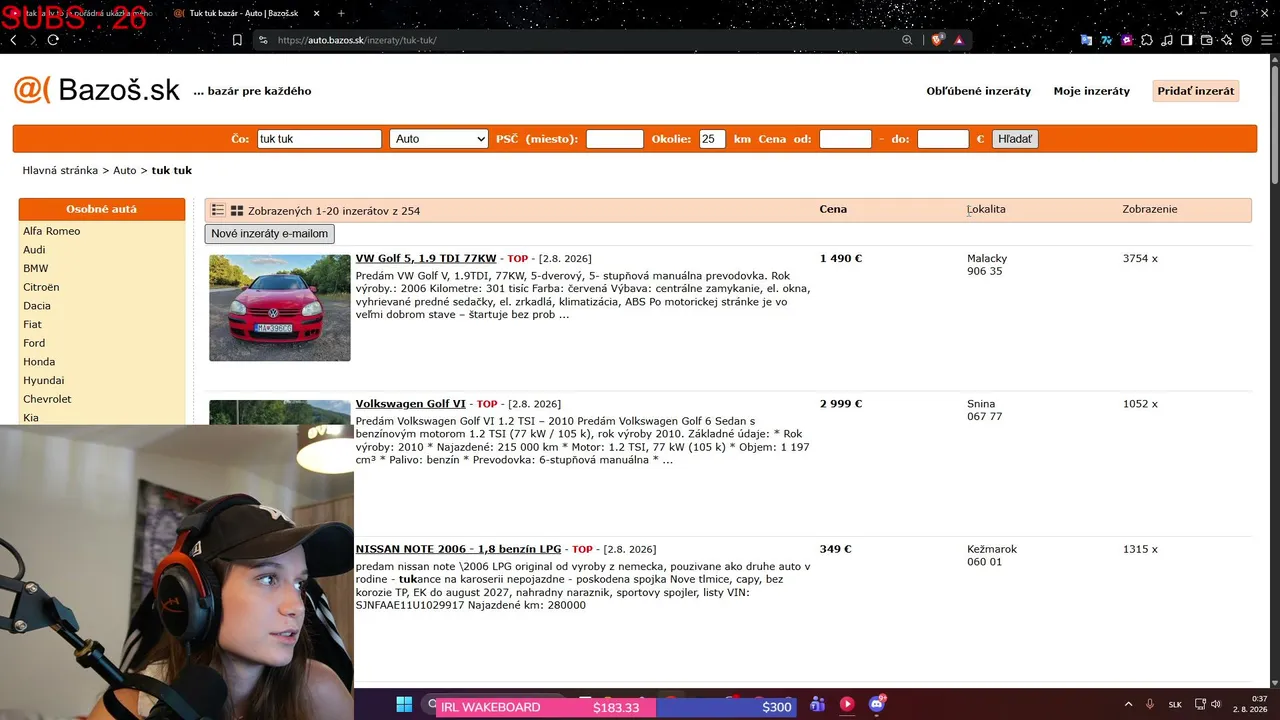
Task: Reload the page with the refresh icon
Action: click(x=53, y=40)
